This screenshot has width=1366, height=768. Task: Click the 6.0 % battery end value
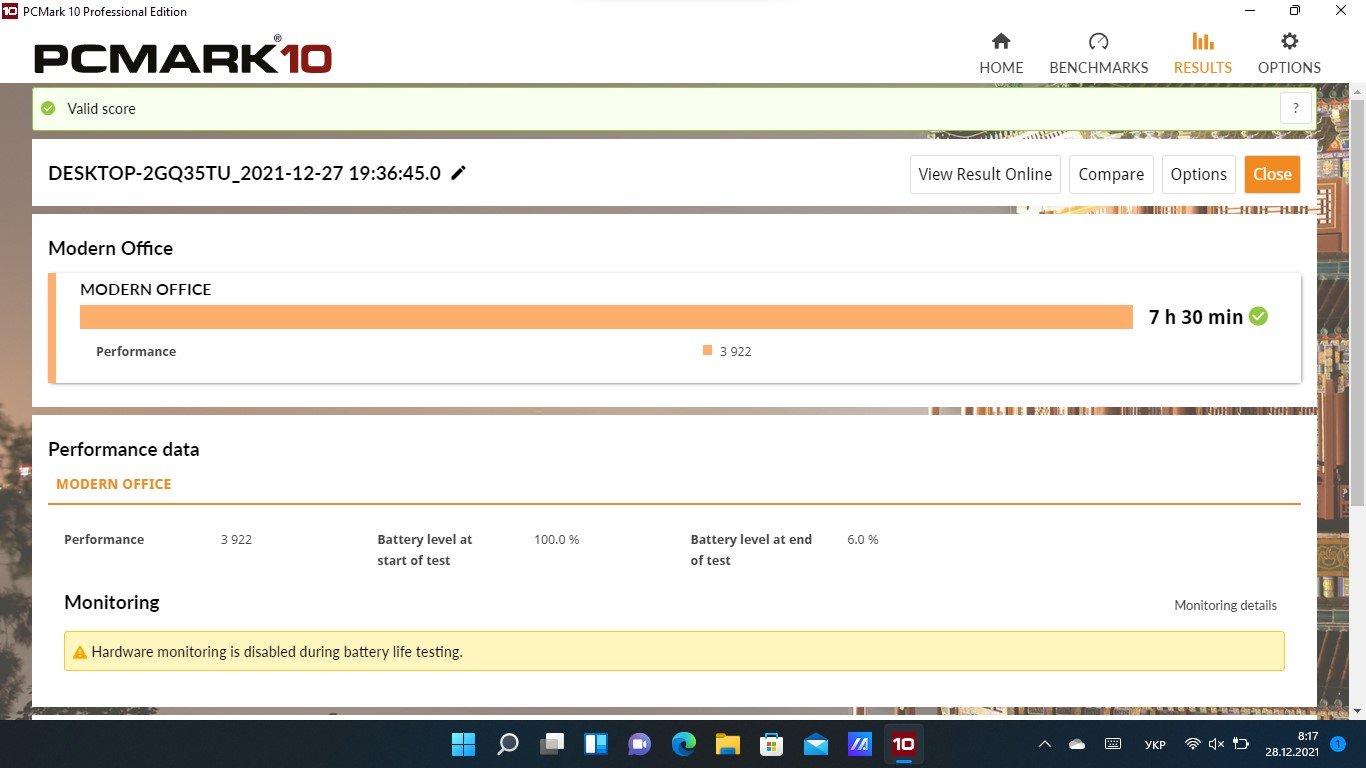863,539
